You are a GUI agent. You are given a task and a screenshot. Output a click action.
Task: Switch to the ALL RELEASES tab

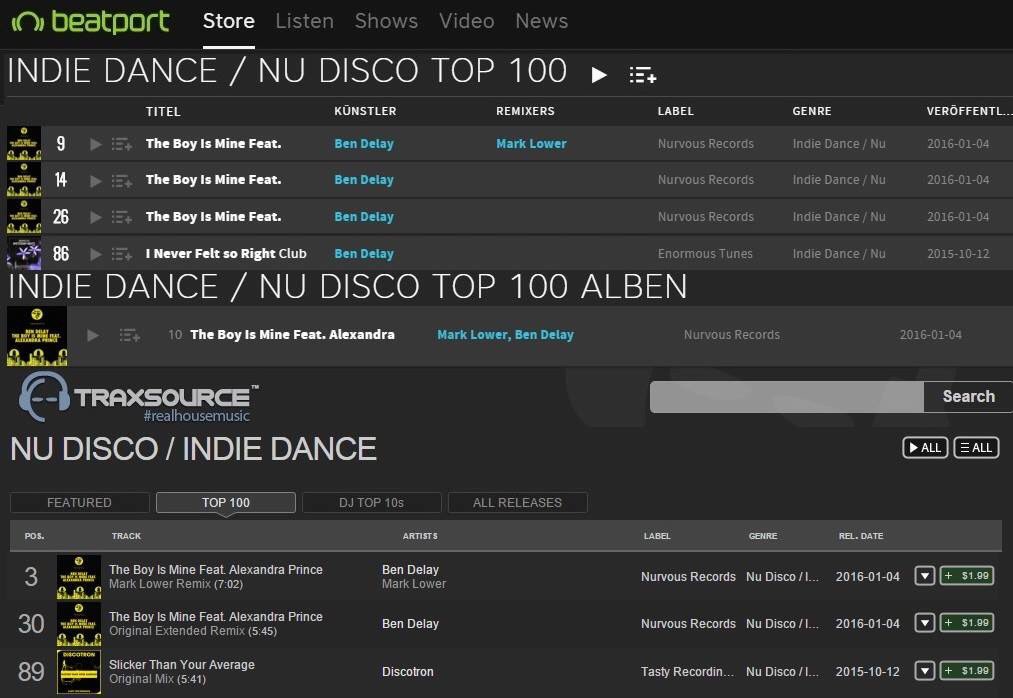(x=517, y=502)
